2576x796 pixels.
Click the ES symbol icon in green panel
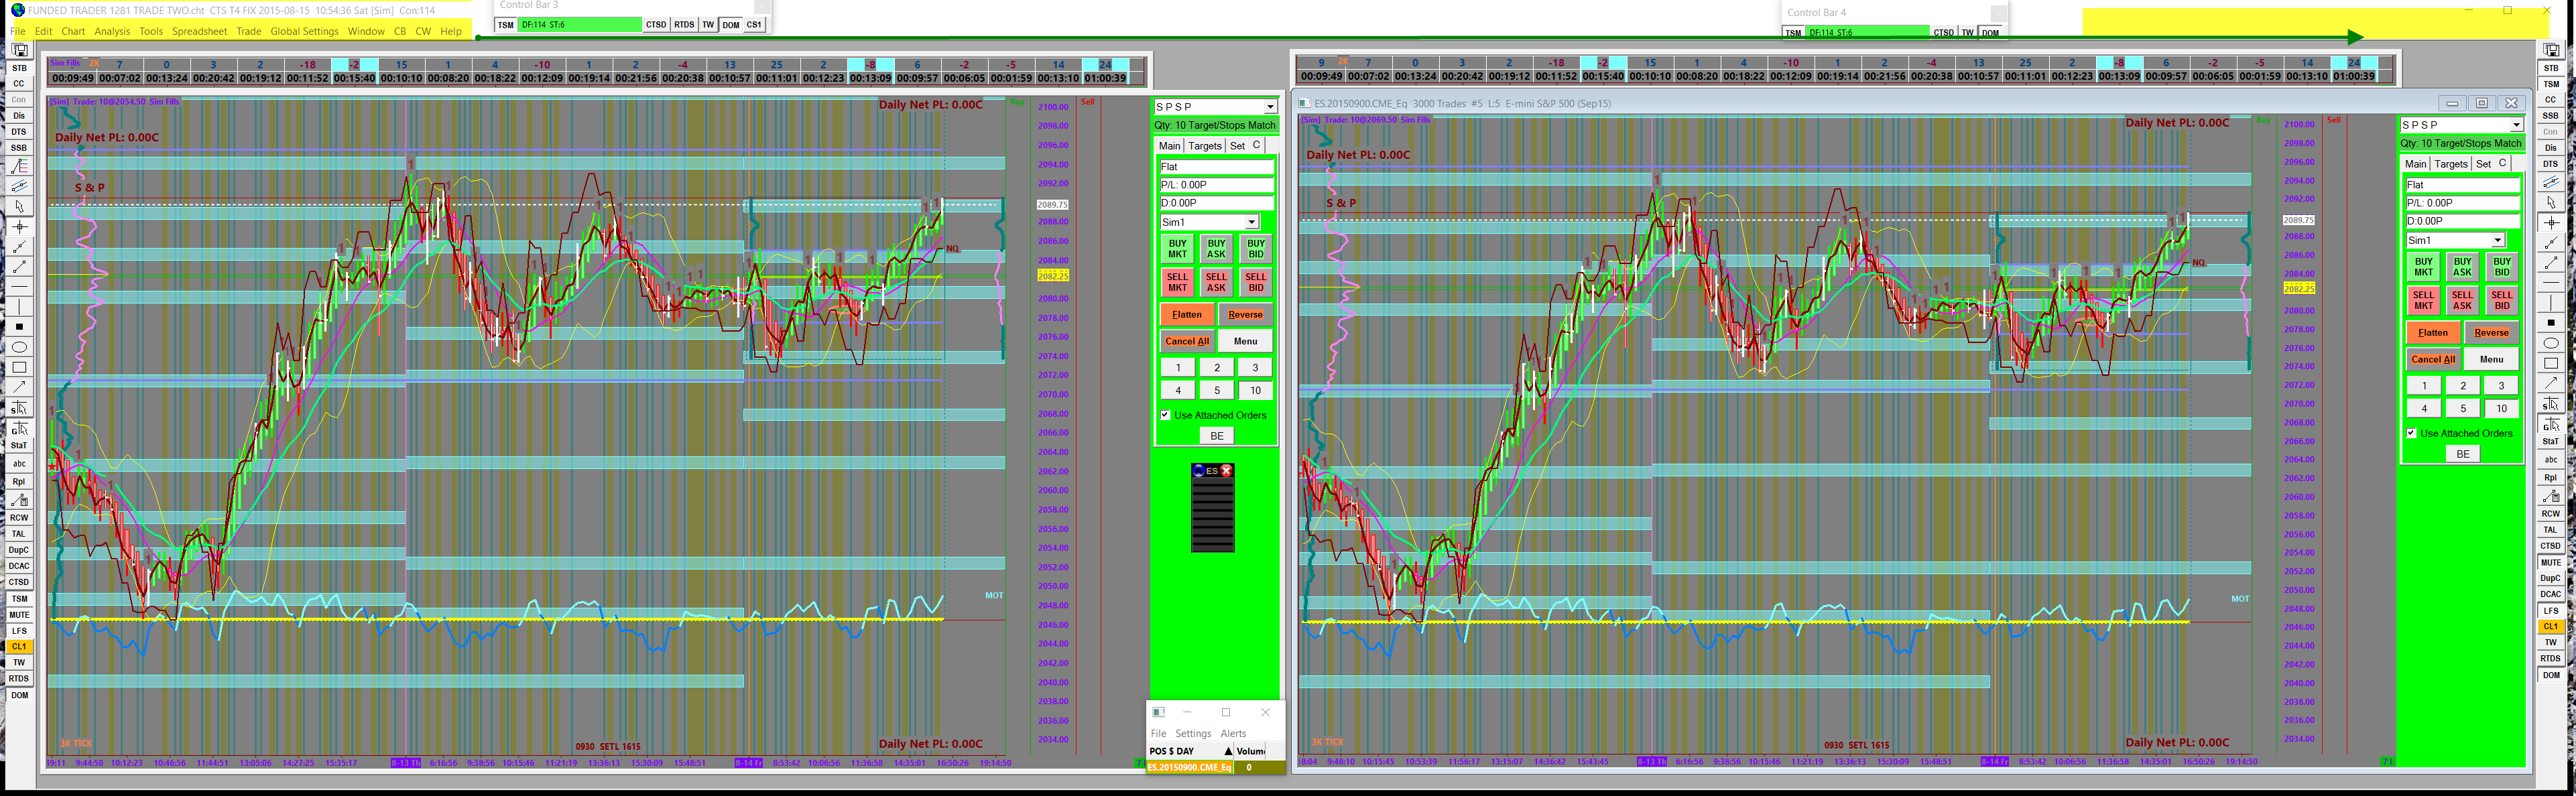coord(1212,471)
